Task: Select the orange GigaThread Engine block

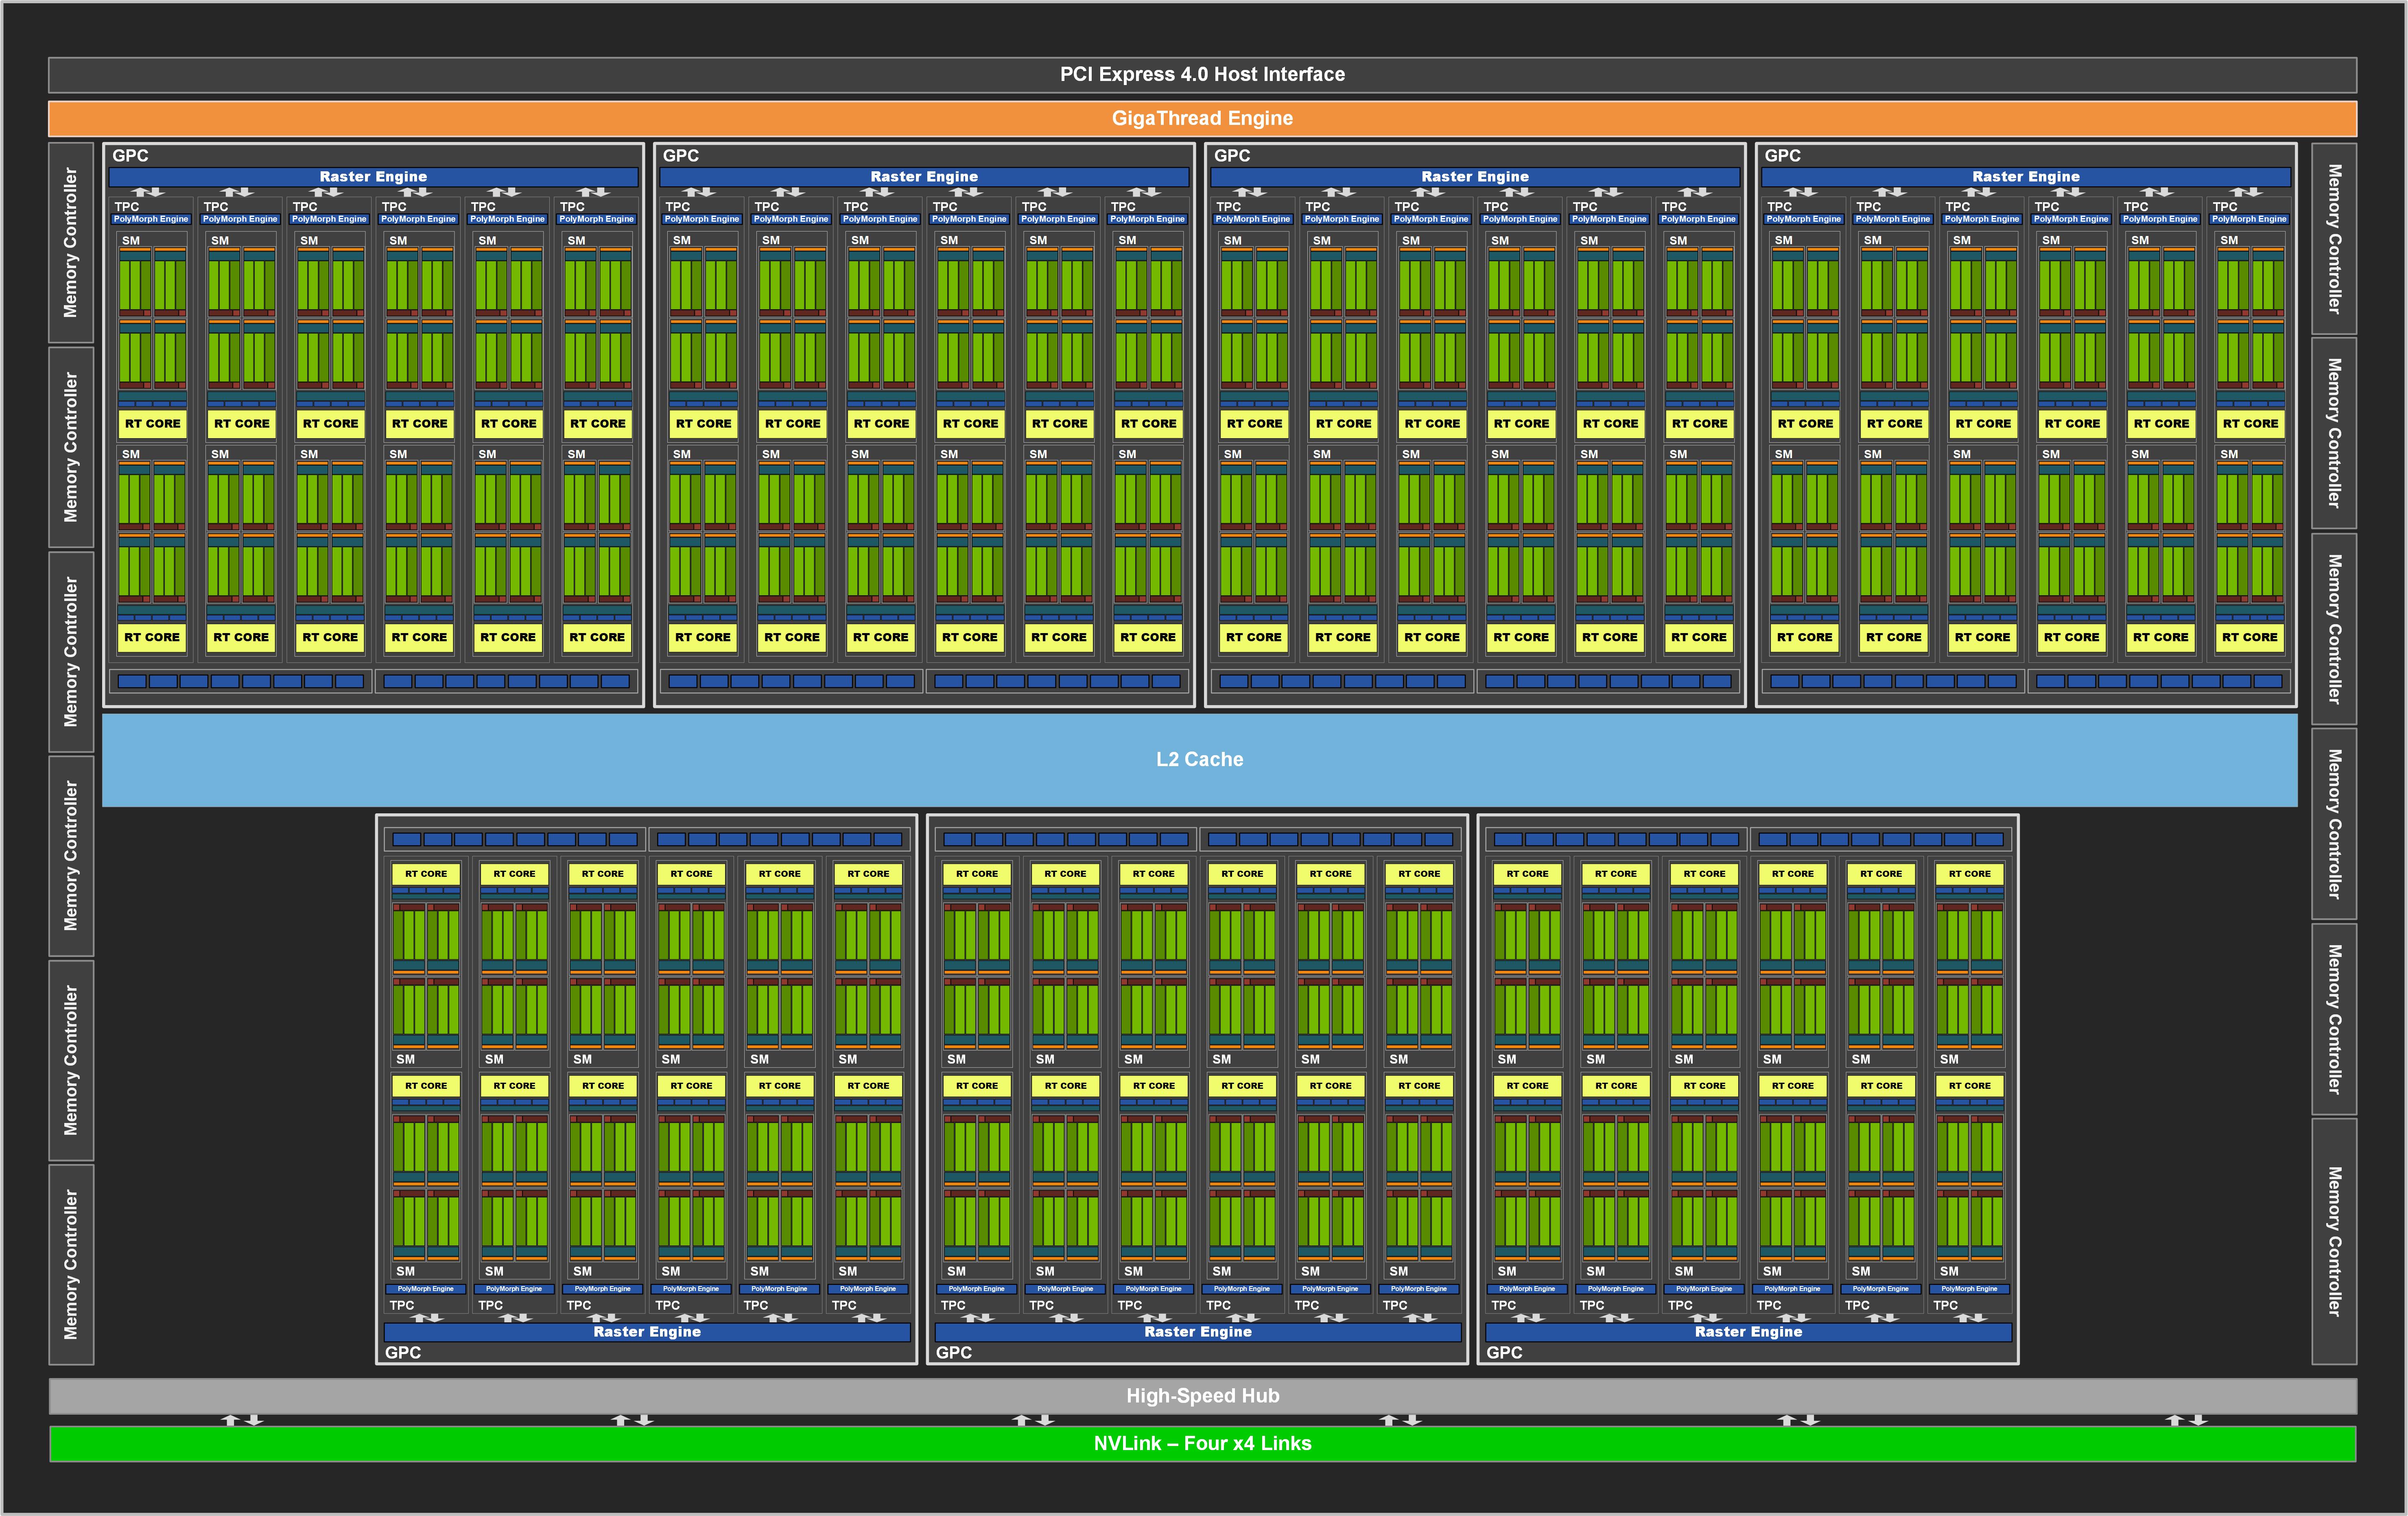Action: point(1202,118)
